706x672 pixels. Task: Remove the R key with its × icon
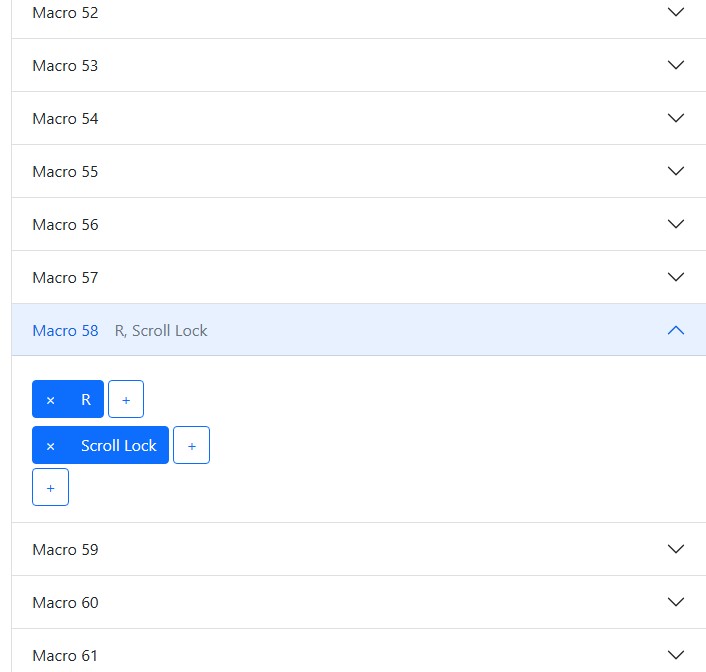(51, 400)
